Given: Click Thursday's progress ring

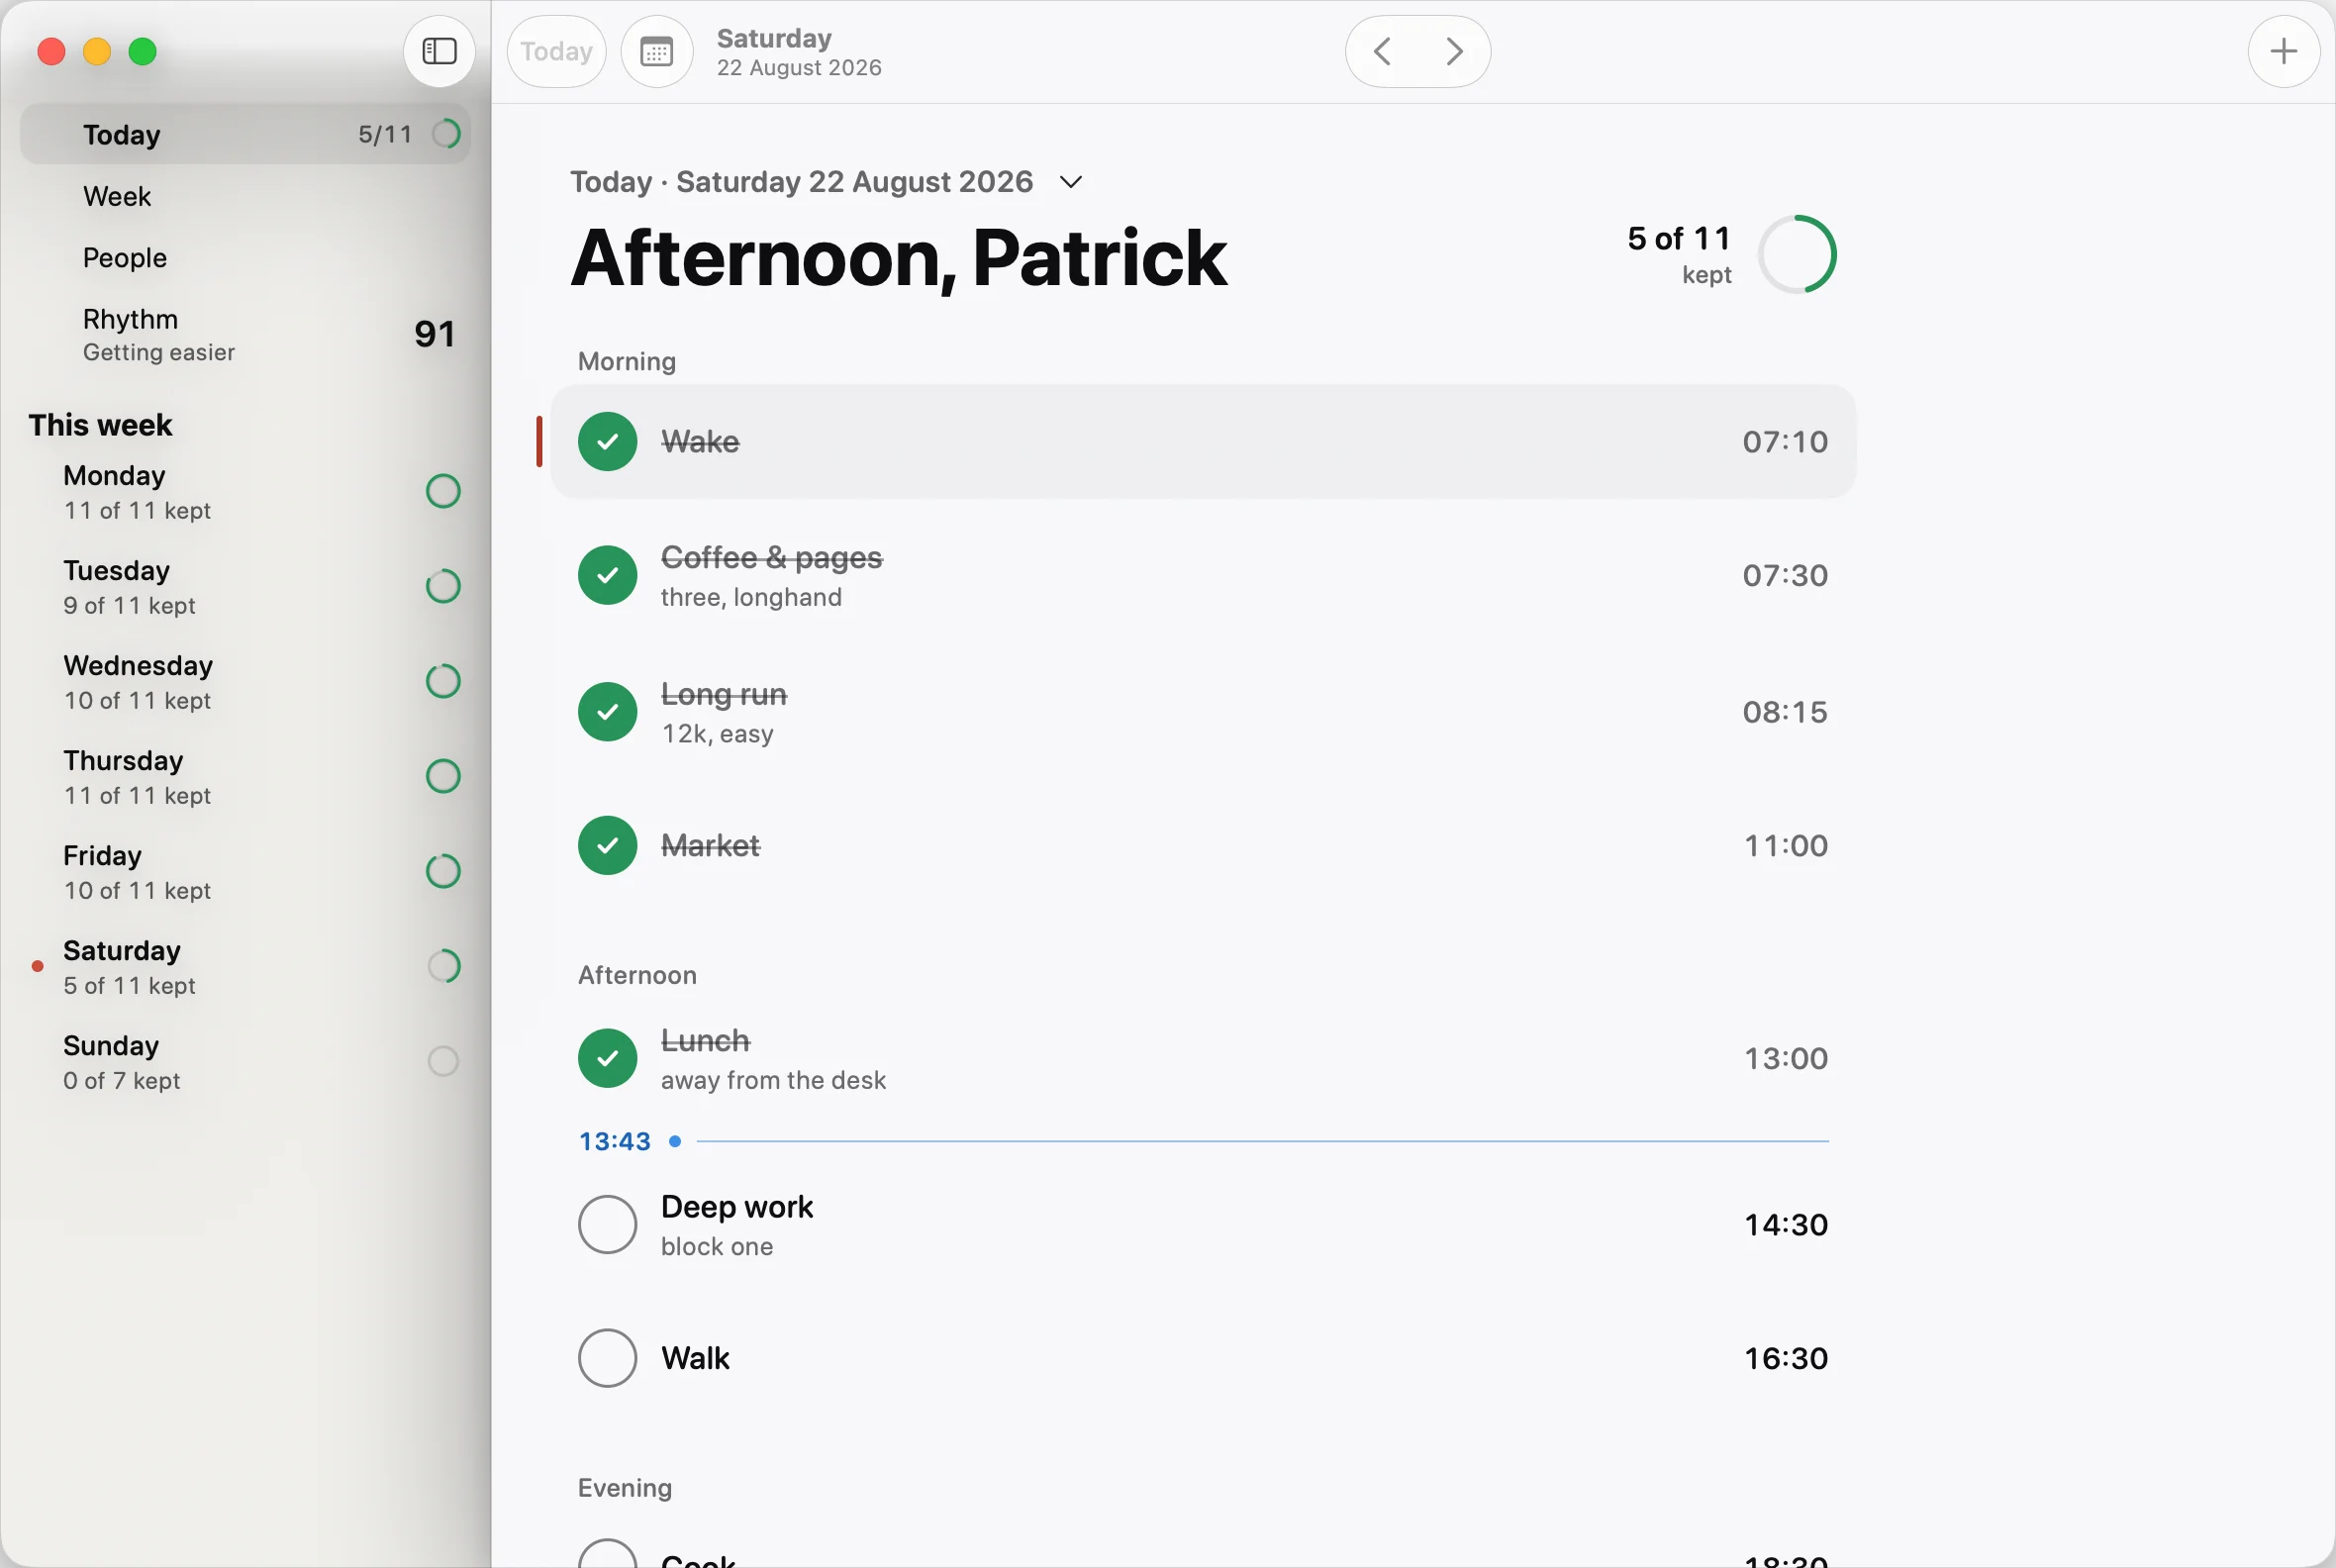Looking at the screenshot, I should coord(443,776).
